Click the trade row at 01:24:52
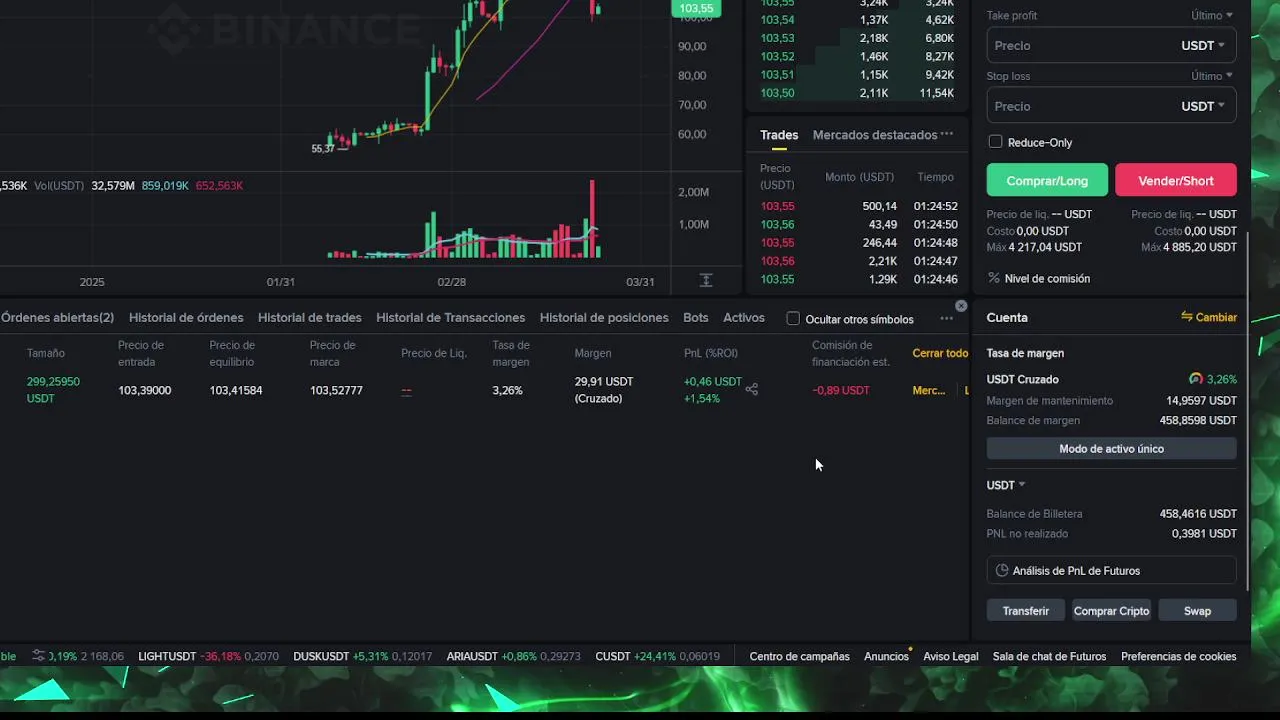 (858, 206)
